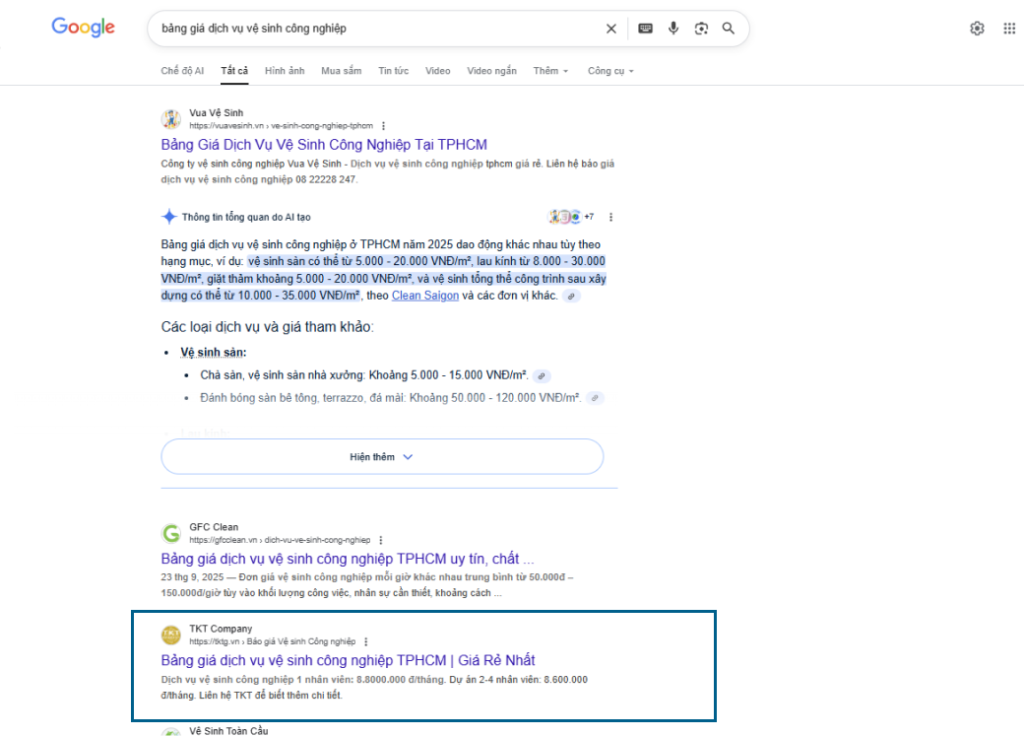The height and width of the screenshot is (736, 1024).
Task: Open AI overview three-dot menu
Action: coord(611,217)
